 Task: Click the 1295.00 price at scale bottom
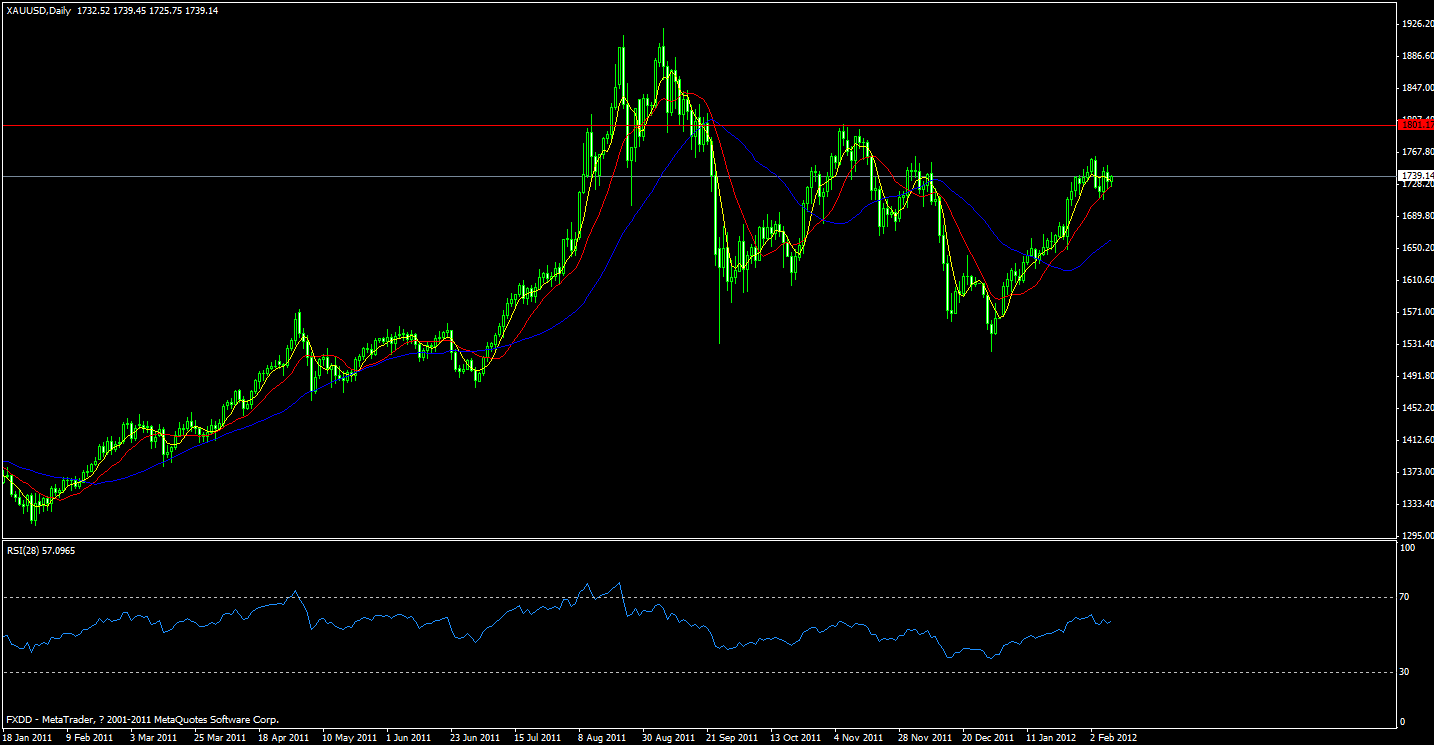point(1413,534)
